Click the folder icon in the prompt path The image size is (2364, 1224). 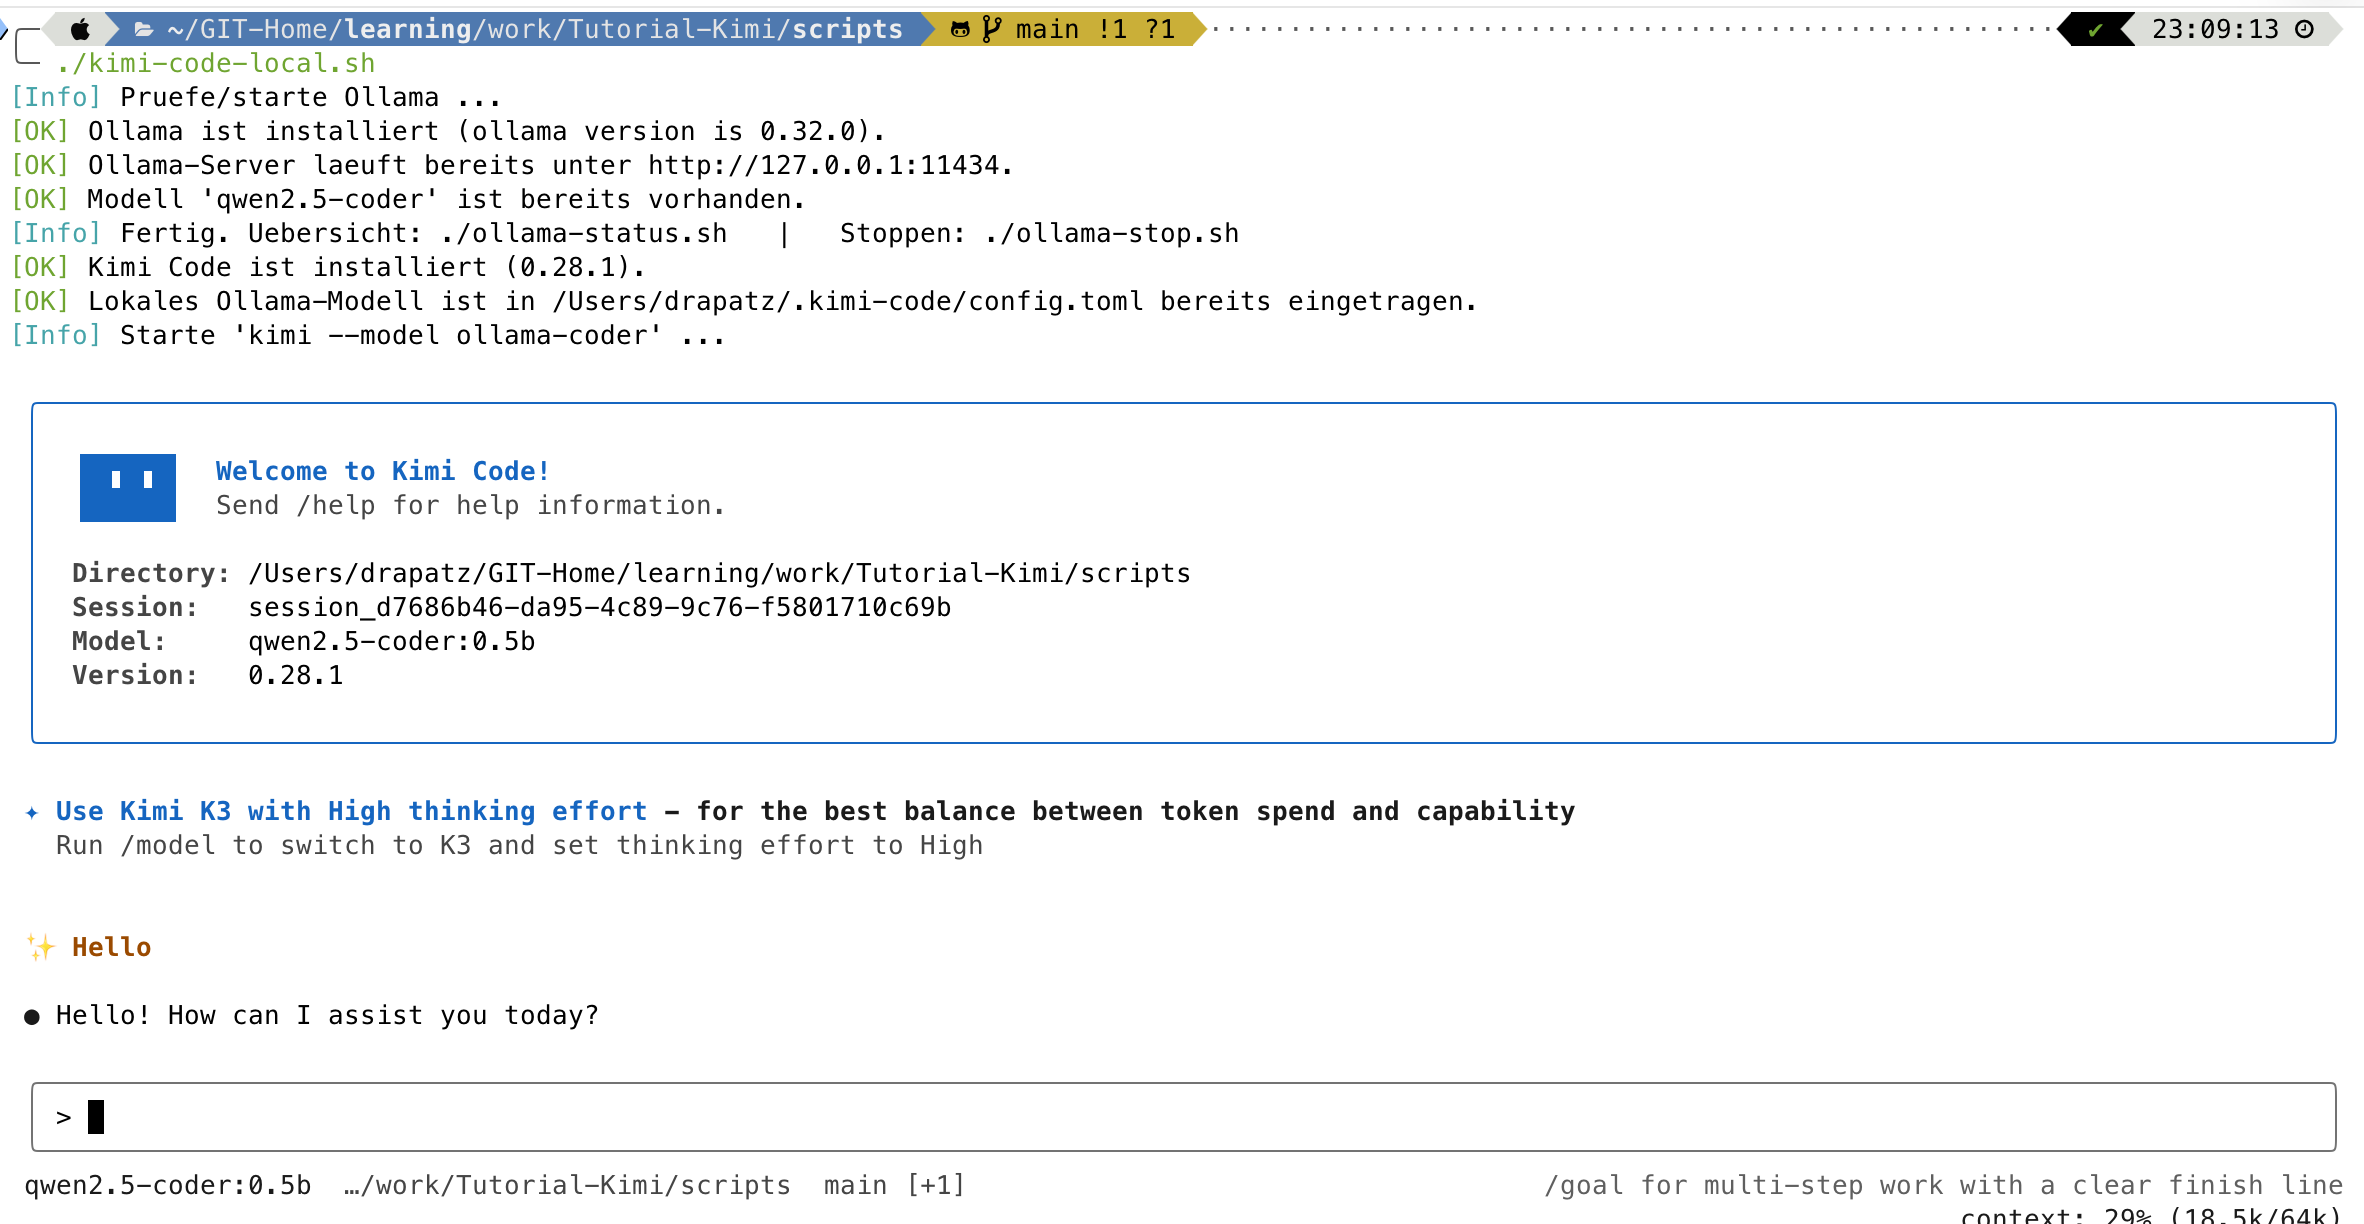point(144,30)
